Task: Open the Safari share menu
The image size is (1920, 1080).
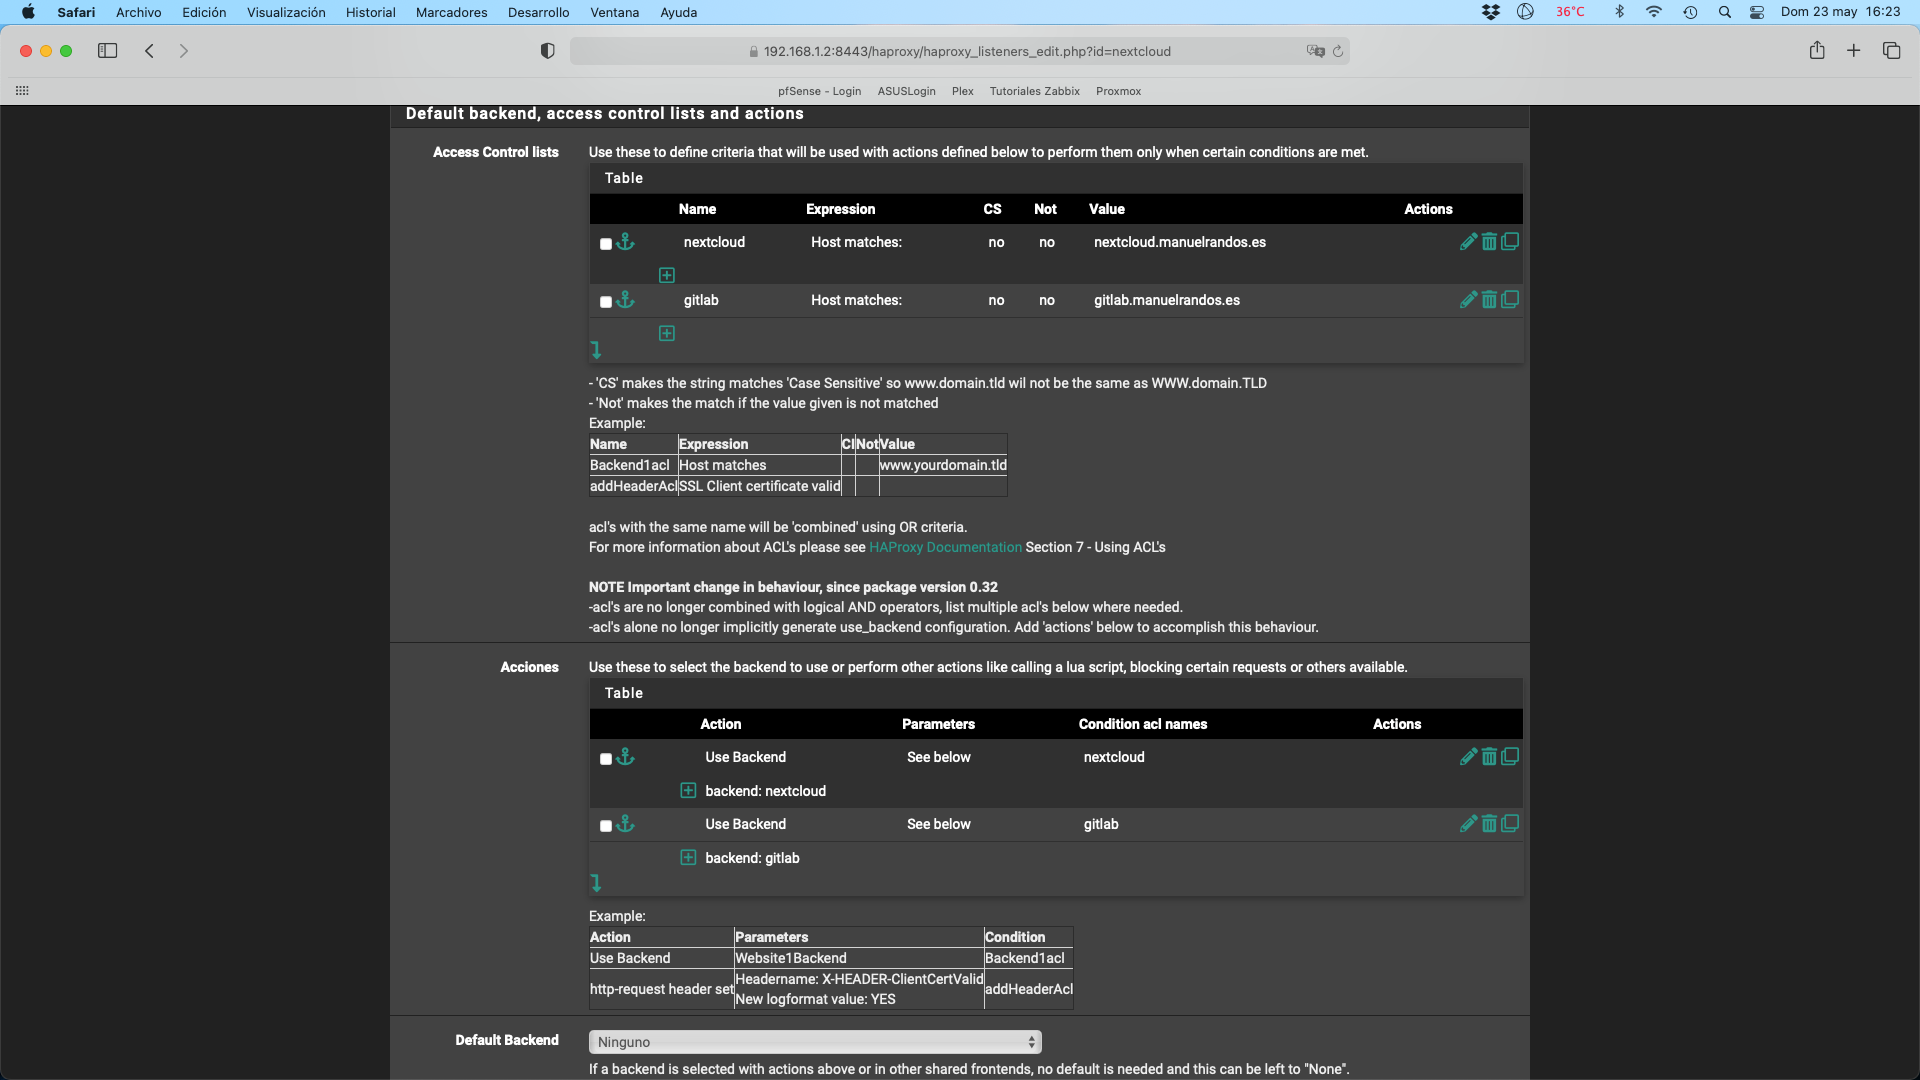Action: [1817, 51]
